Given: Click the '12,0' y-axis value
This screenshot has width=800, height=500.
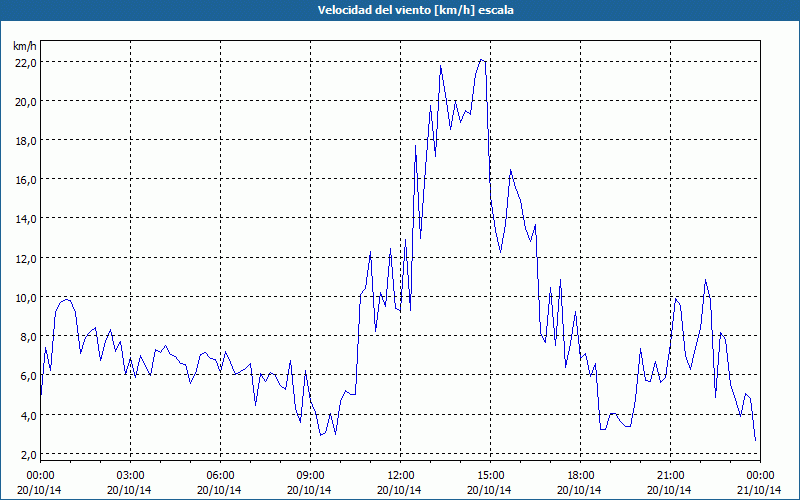Looking at the screenshot, I should [26, 258].
